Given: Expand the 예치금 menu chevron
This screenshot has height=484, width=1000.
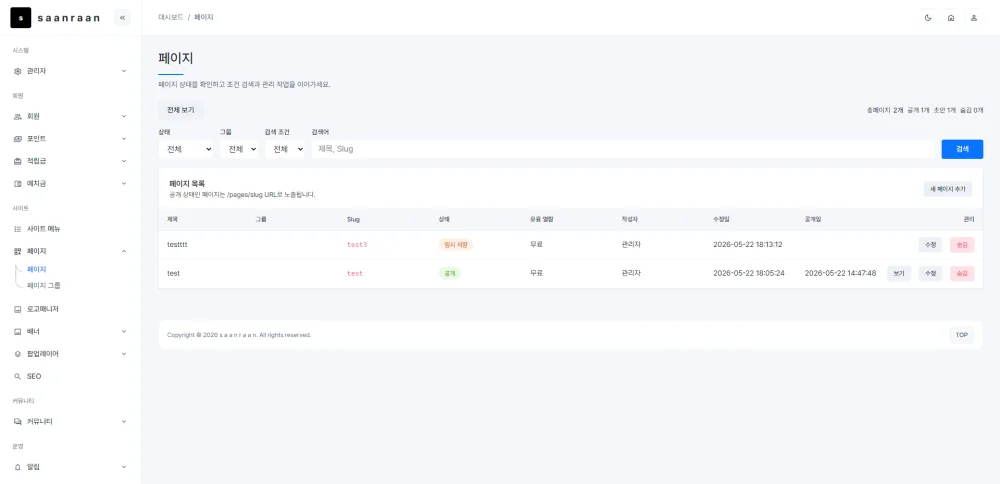Looking at the screenshot, I should coord(124,184).
